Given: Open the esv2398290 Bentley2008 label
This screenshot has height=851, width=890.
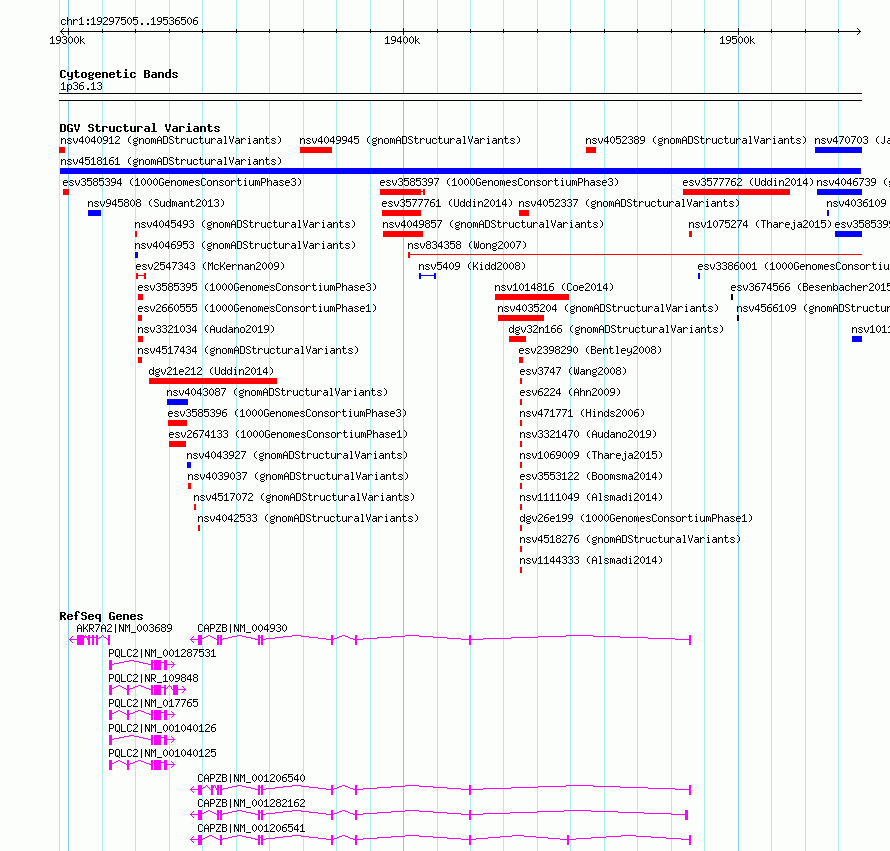Looking at the screenshot, I should (x=590, y=350).
